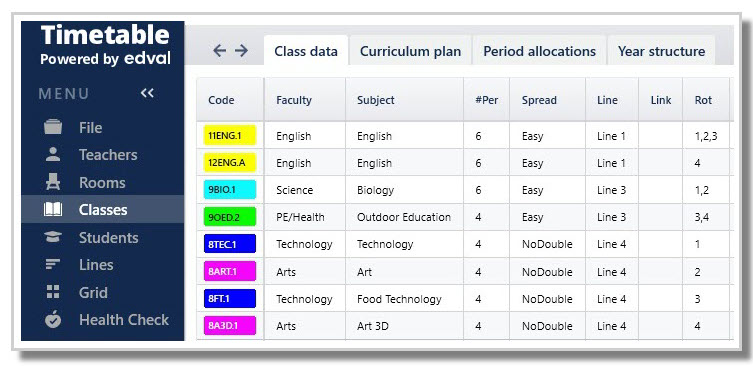Go forward with the right arrow
Screen dimensions: 753x366
(x=241, y=50)
